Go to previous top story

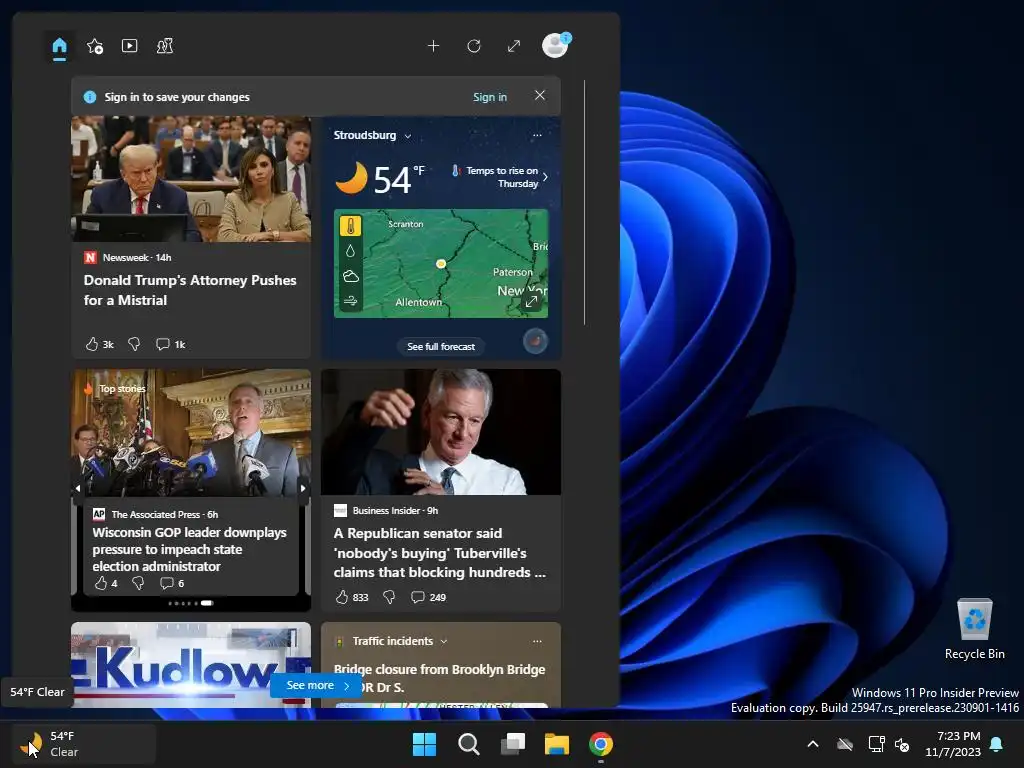[x=78, y=488]
